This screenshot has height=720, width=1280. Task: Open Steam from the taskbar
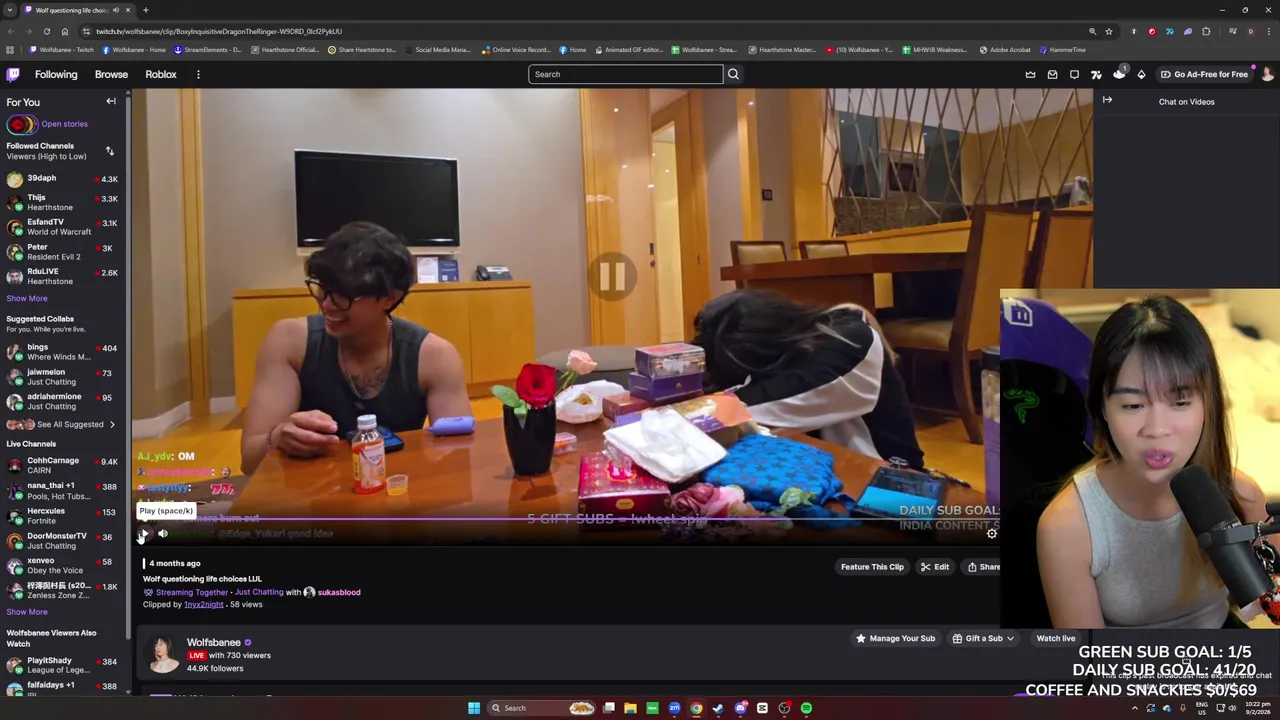click(x=718, y=708)
